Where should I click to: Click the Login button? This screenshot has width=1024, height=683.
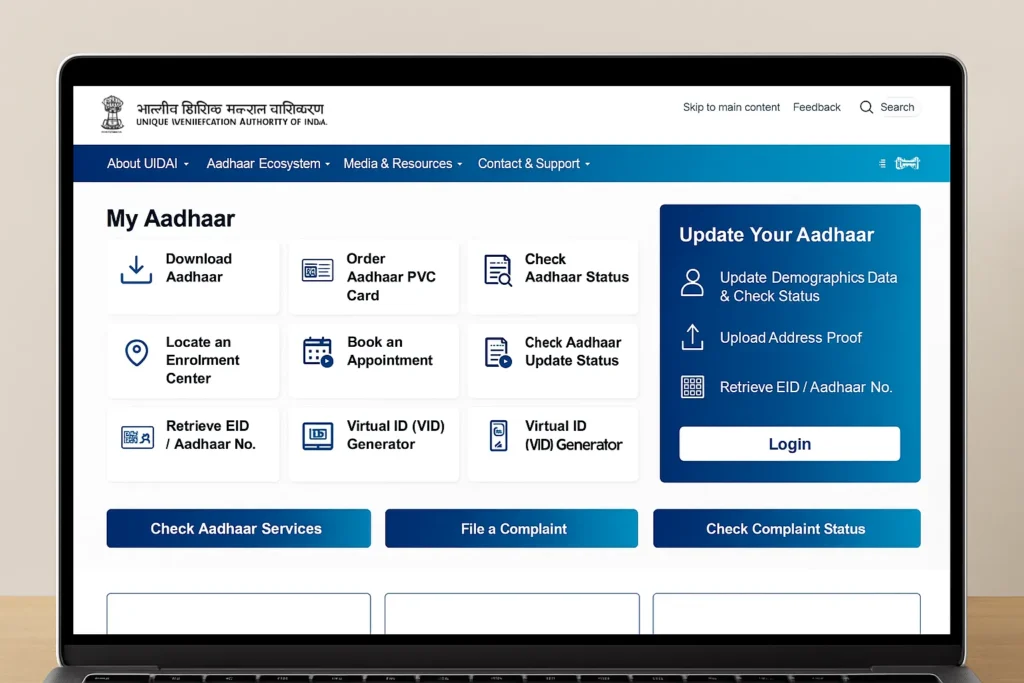(x=790, y=444)
